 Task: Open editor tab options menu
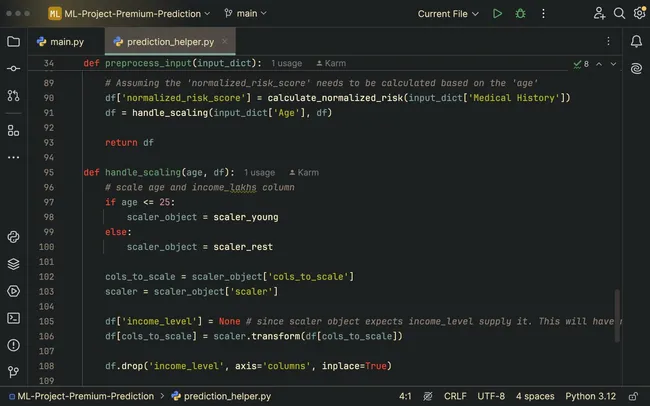tap(608, 41)
